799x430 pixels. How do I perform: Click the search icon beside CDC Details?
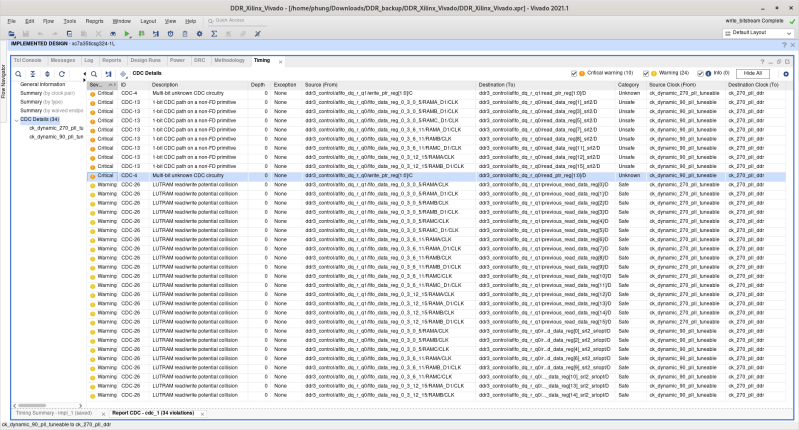click(94, 74)
